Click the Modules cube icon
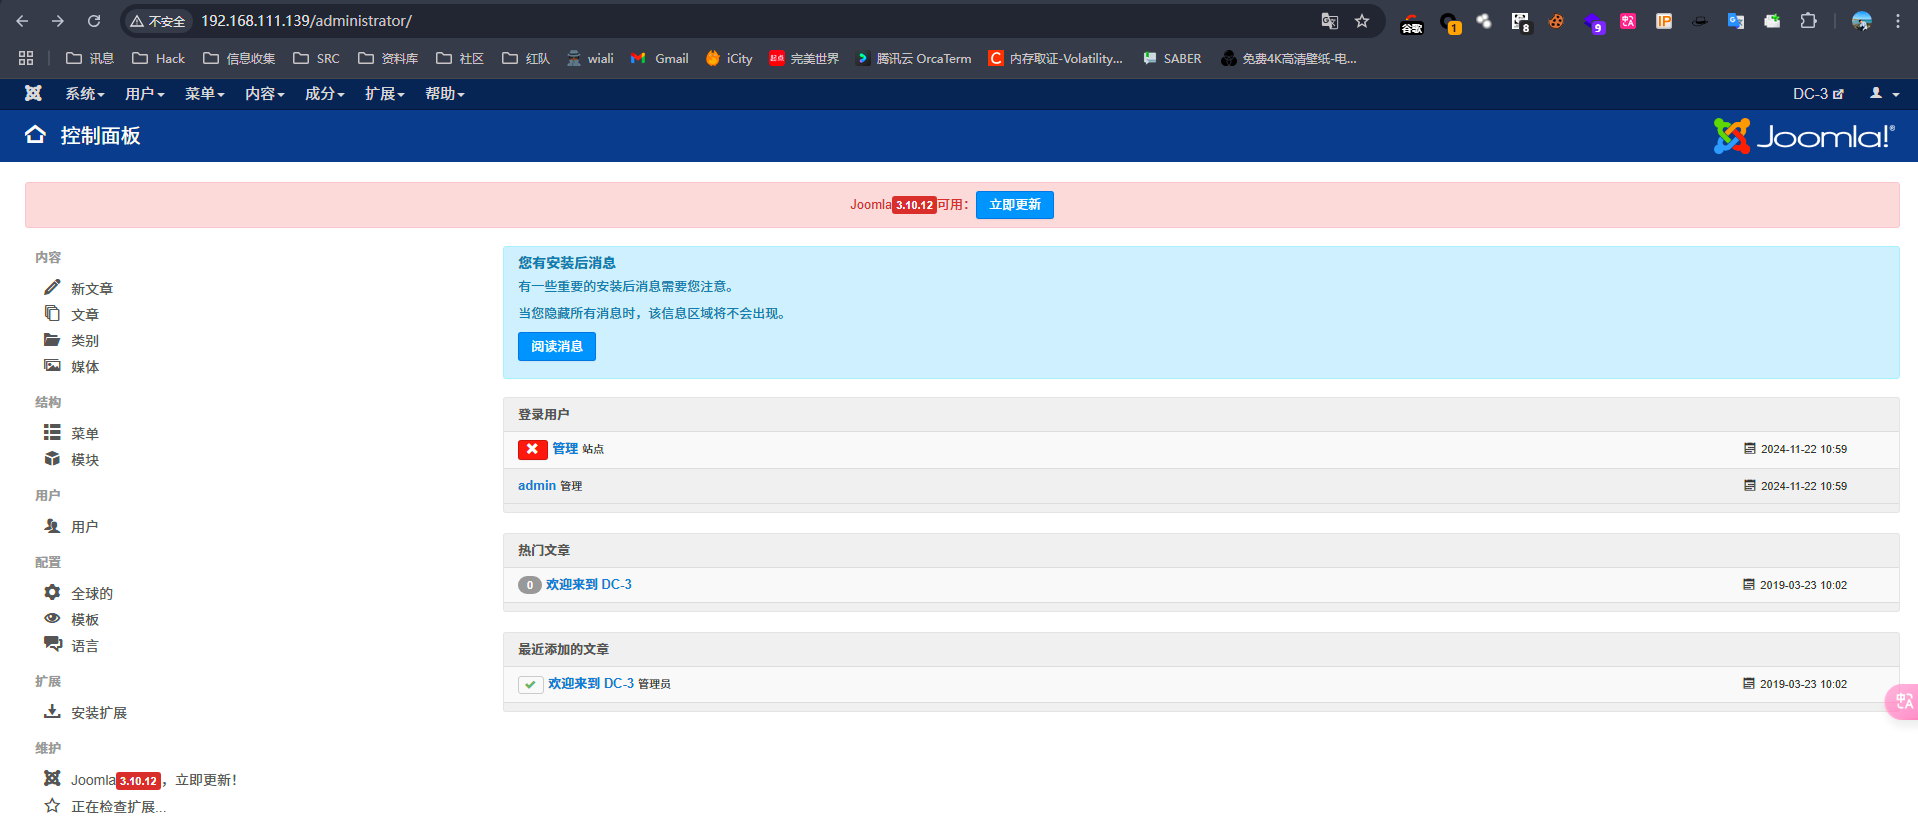 52,459
